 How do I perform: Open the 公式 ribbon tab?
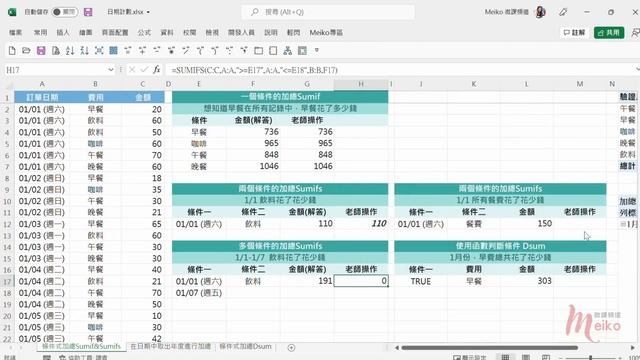pyautogui.click(x=144, y=32)
